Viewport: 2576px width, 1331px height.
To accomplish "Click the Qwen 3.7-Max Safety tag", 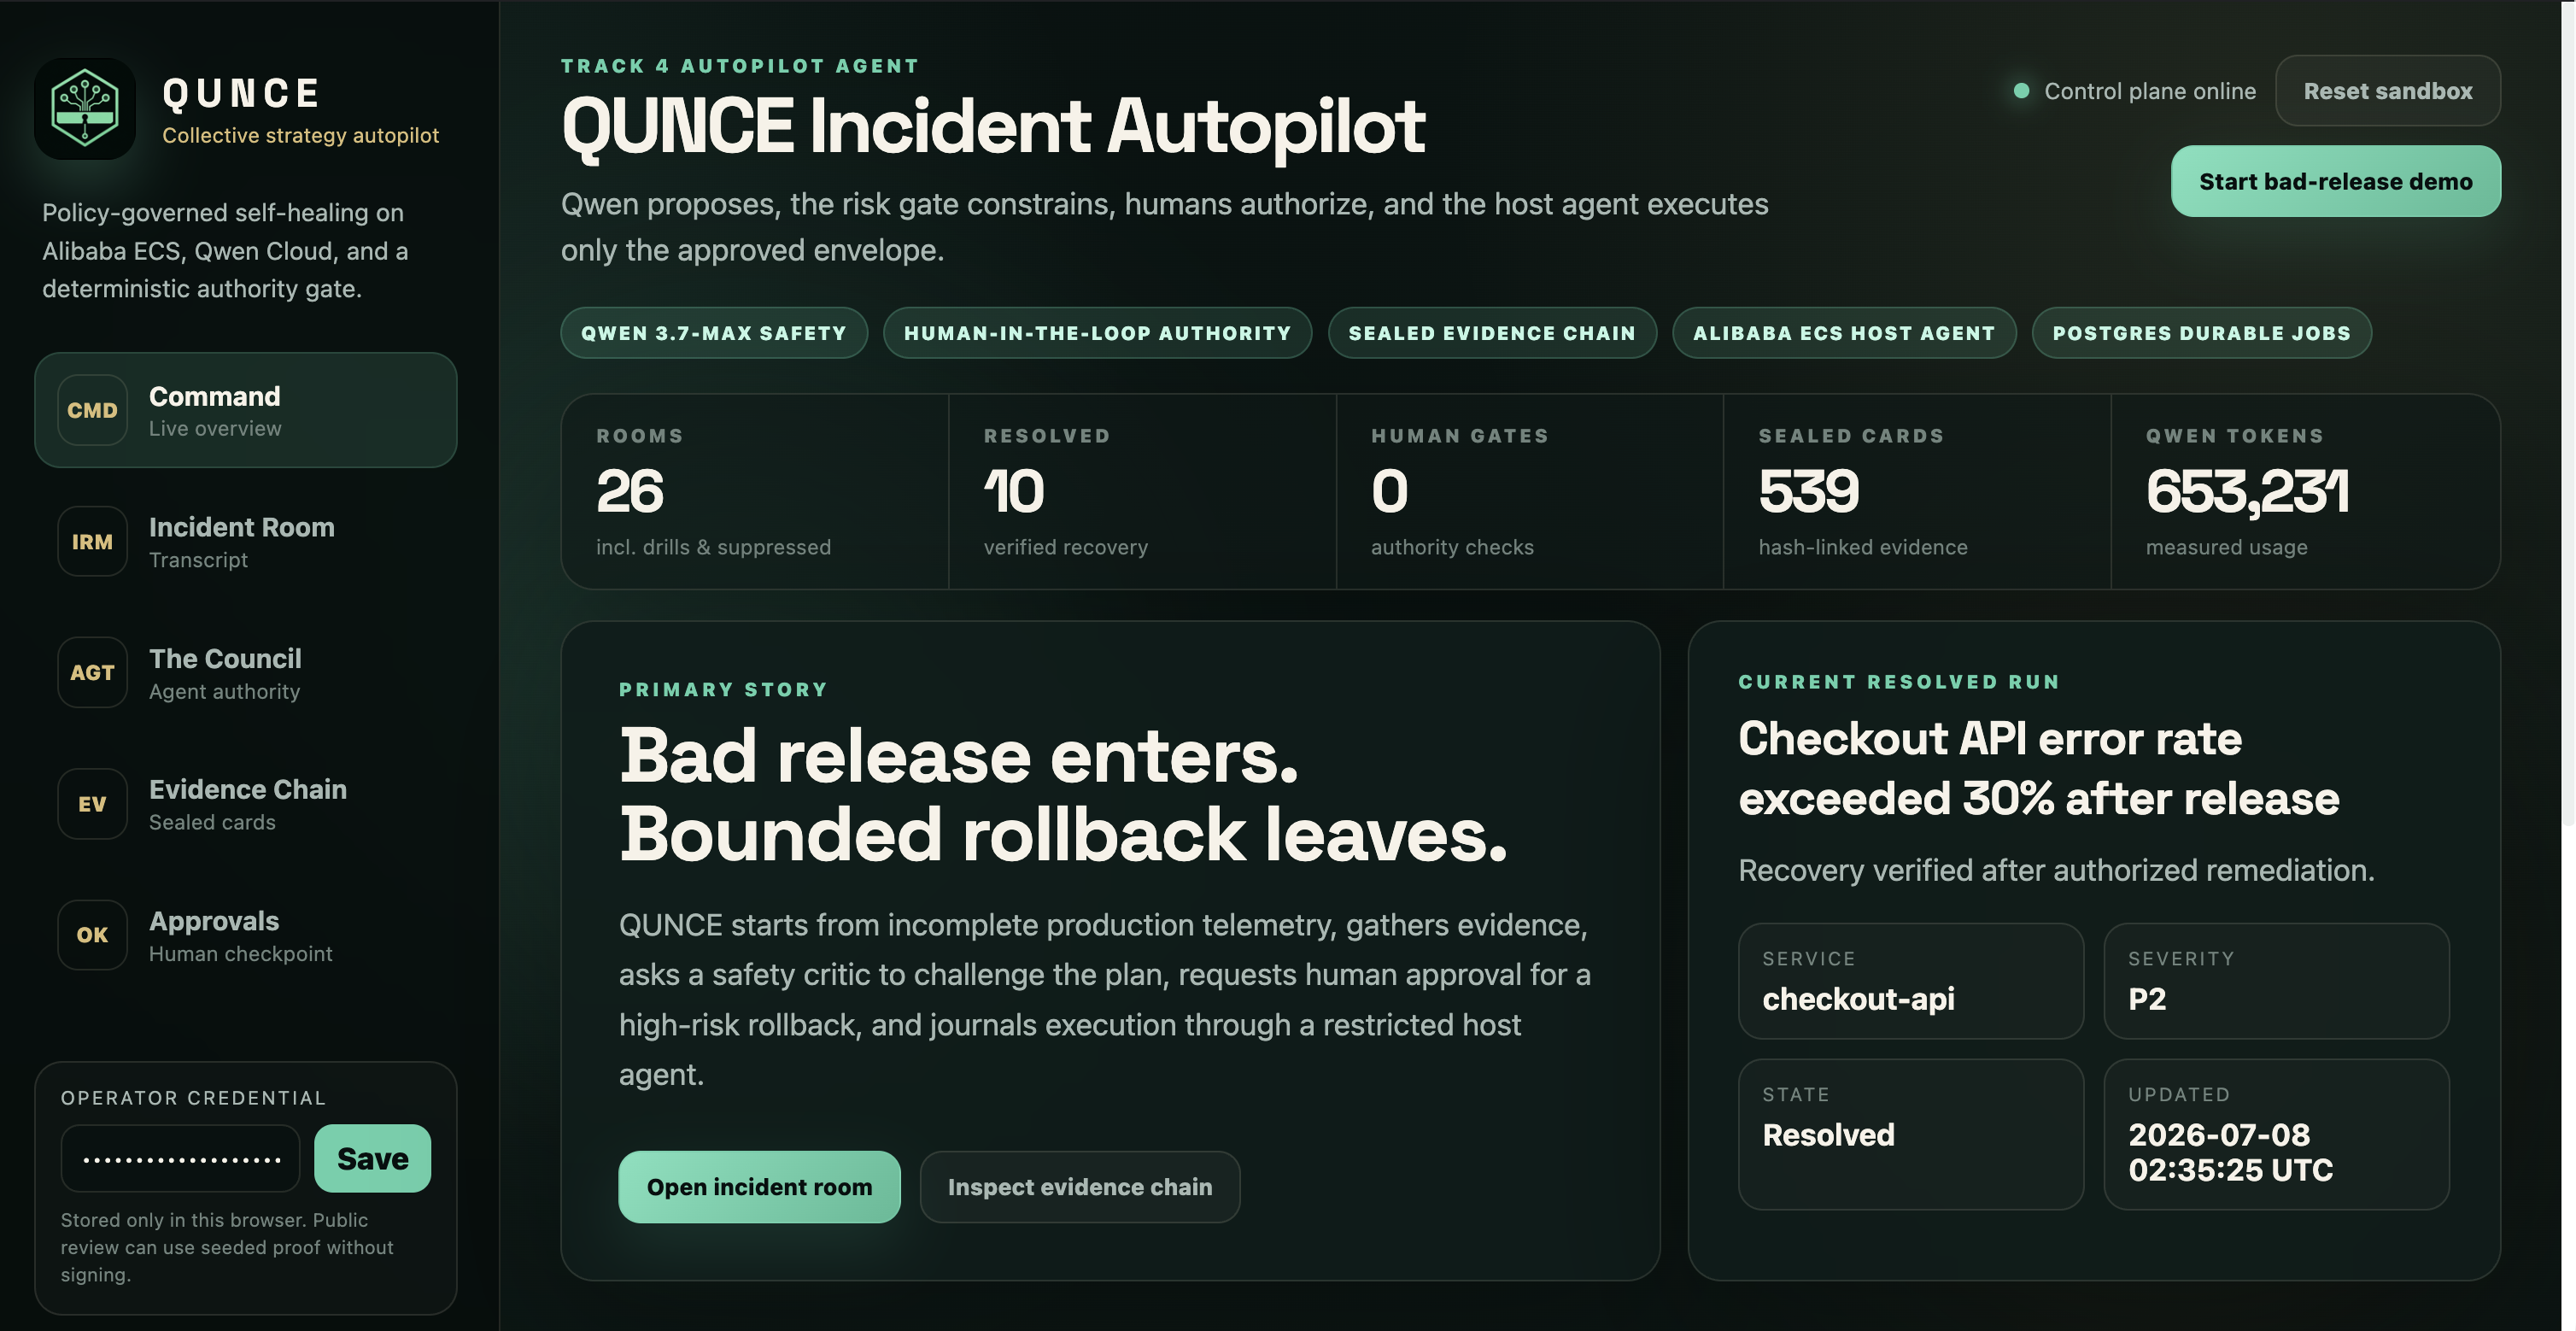I will (x=714, y=333).
